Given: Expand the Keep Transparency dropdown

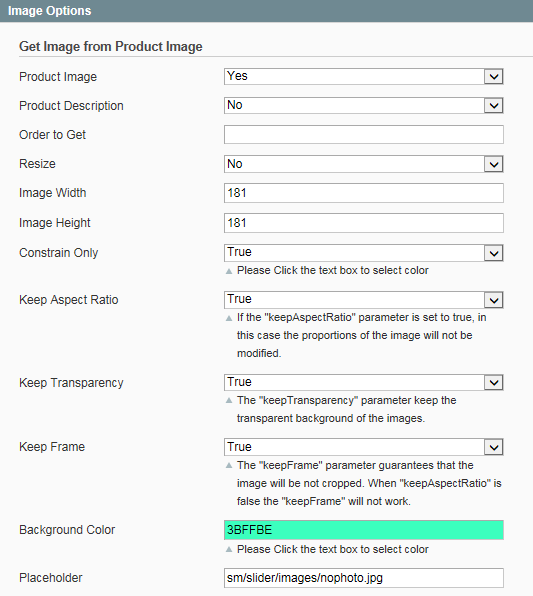Looking at the screenshot, I should pyautogui.click(x=363, y=382).
